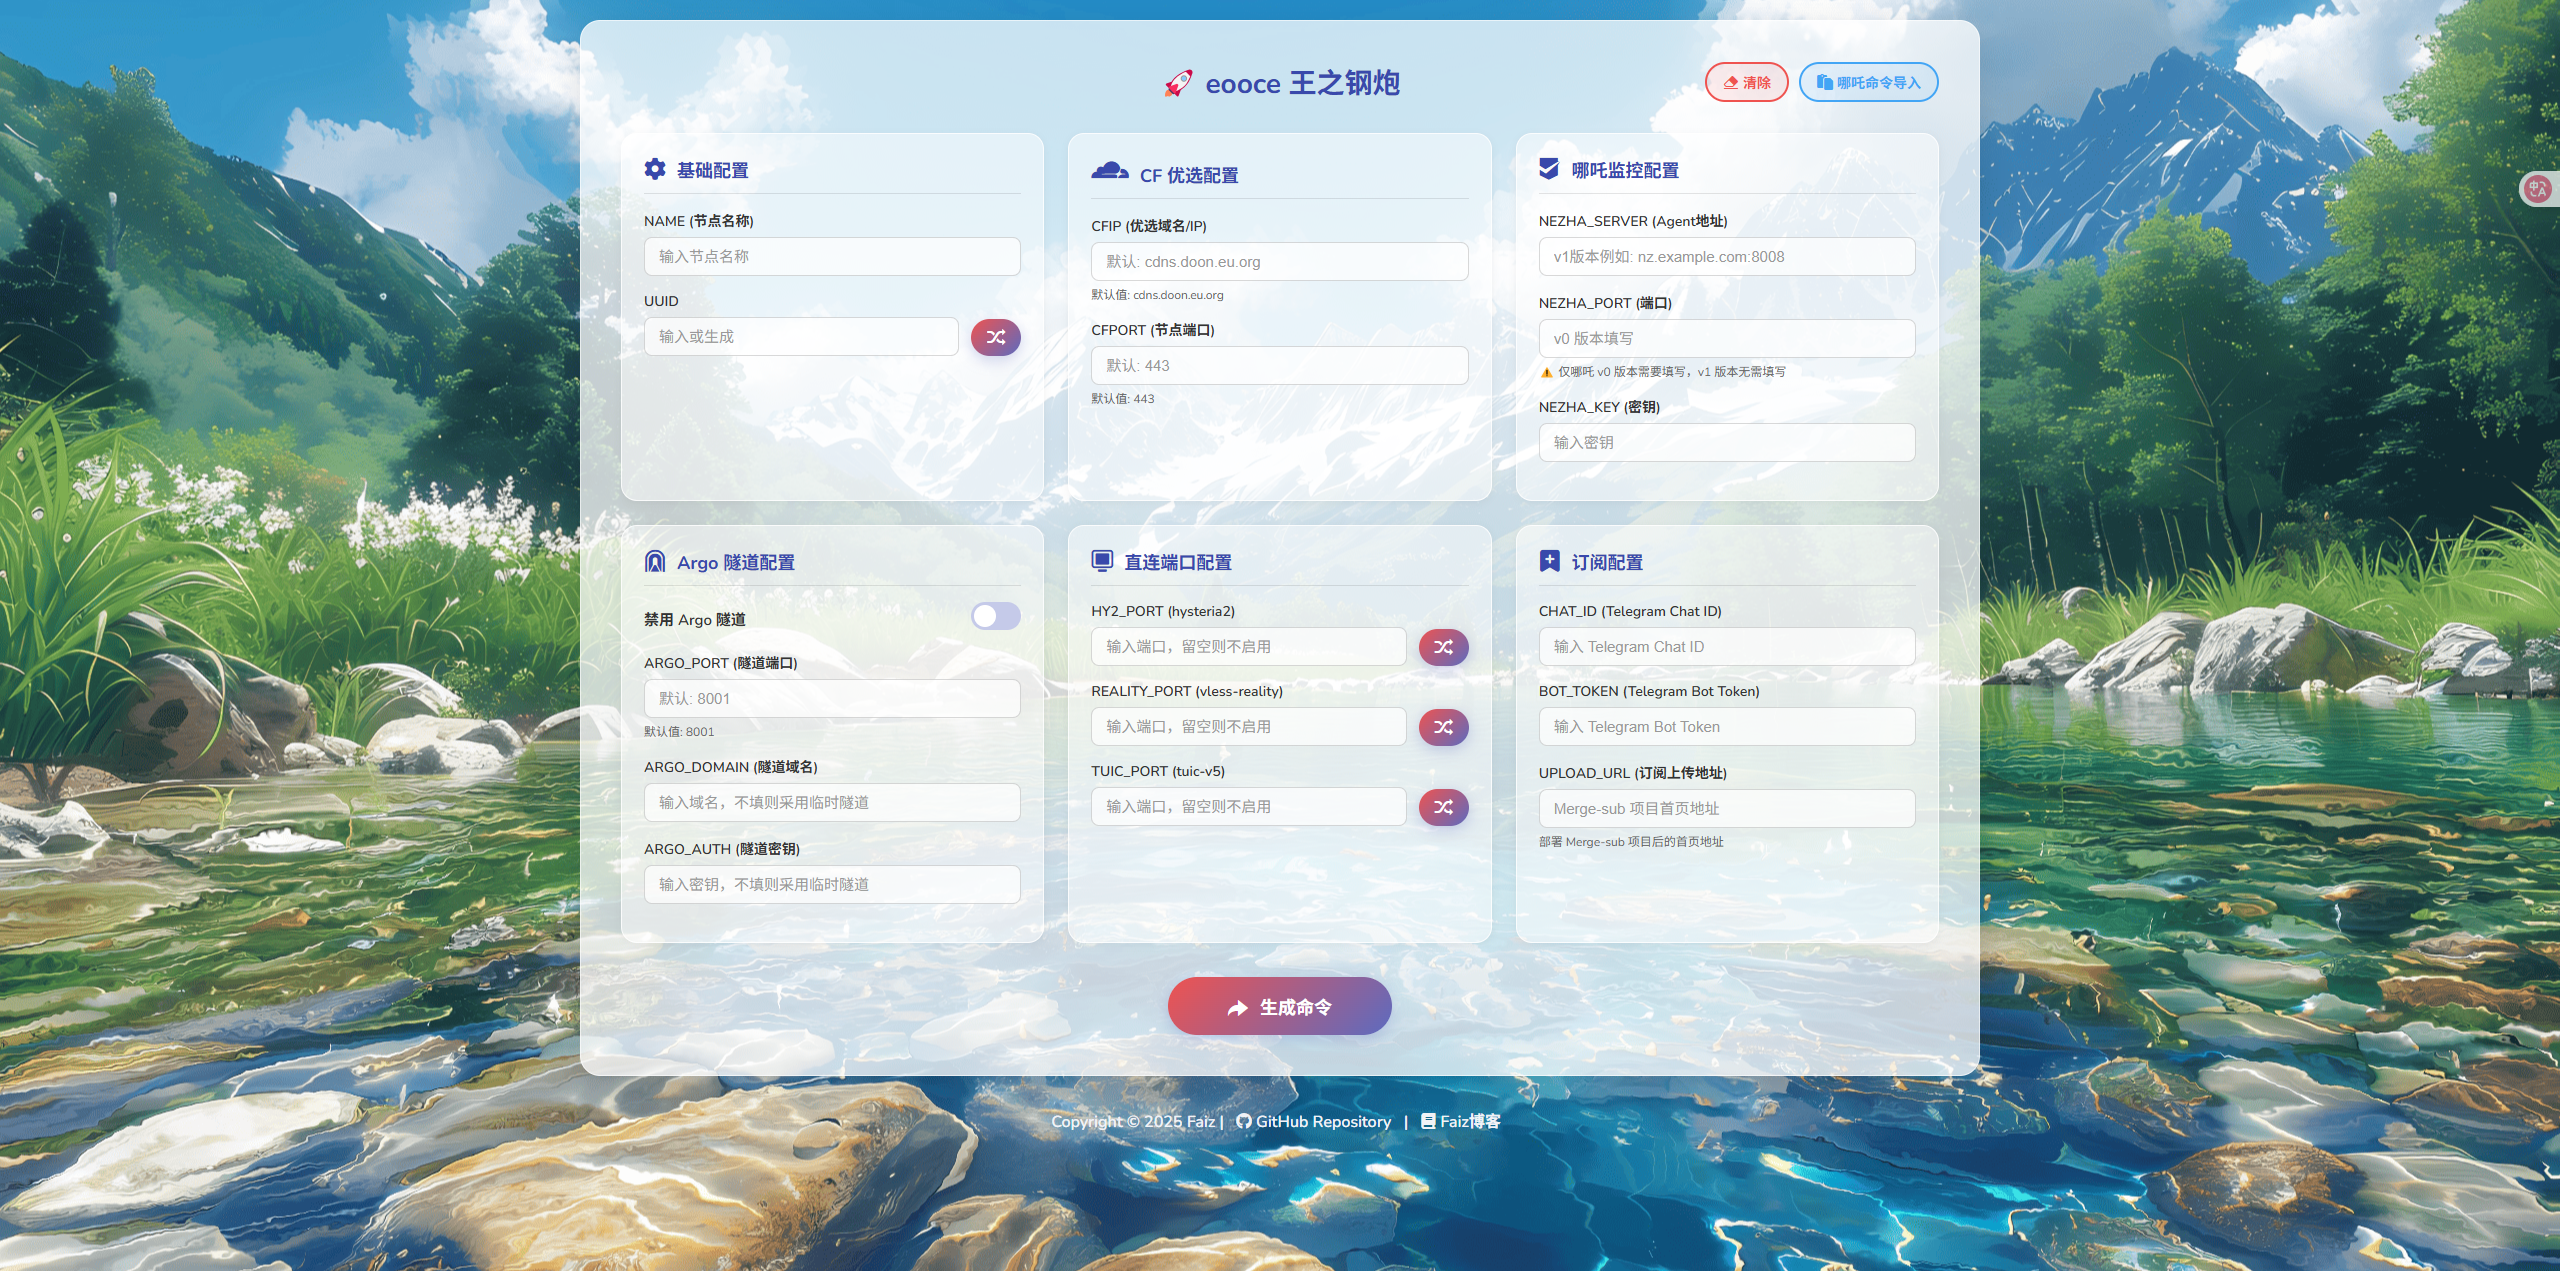
Task: Visit the Faiz博客 footer link
Action: coord(1461,1121)
